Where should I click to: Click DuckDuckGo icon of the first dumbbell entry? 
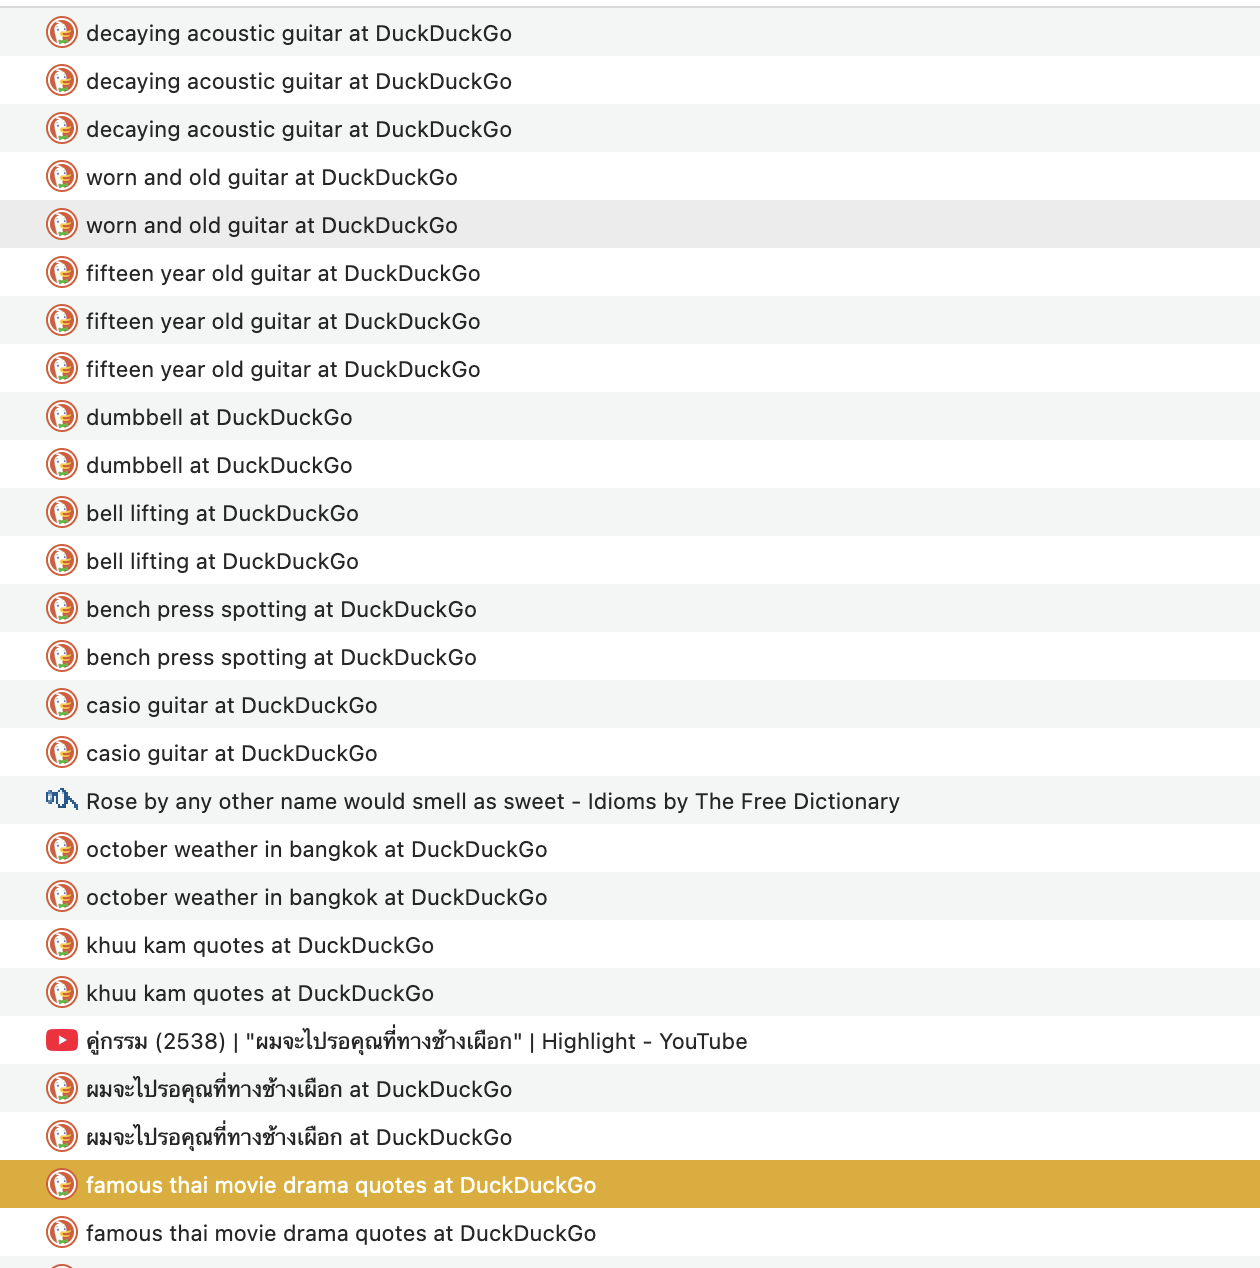[x=62, y=417]
